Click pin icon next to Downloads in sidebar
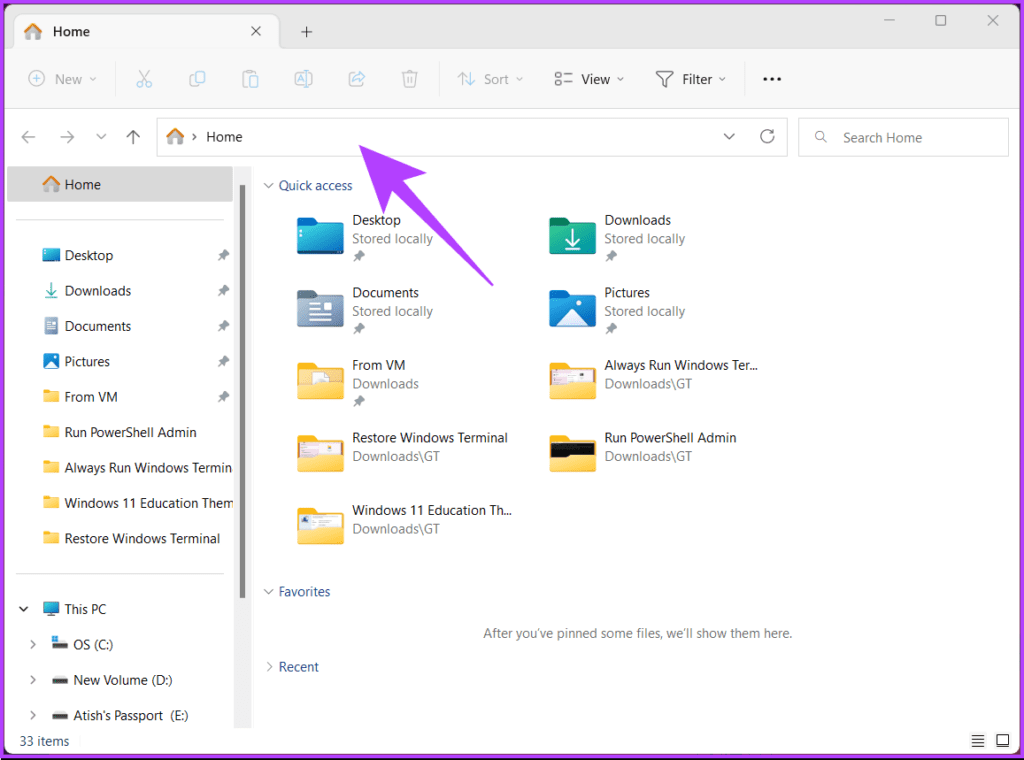The height and width of the screenshot is (760, 1024). (x=223, y=291)
